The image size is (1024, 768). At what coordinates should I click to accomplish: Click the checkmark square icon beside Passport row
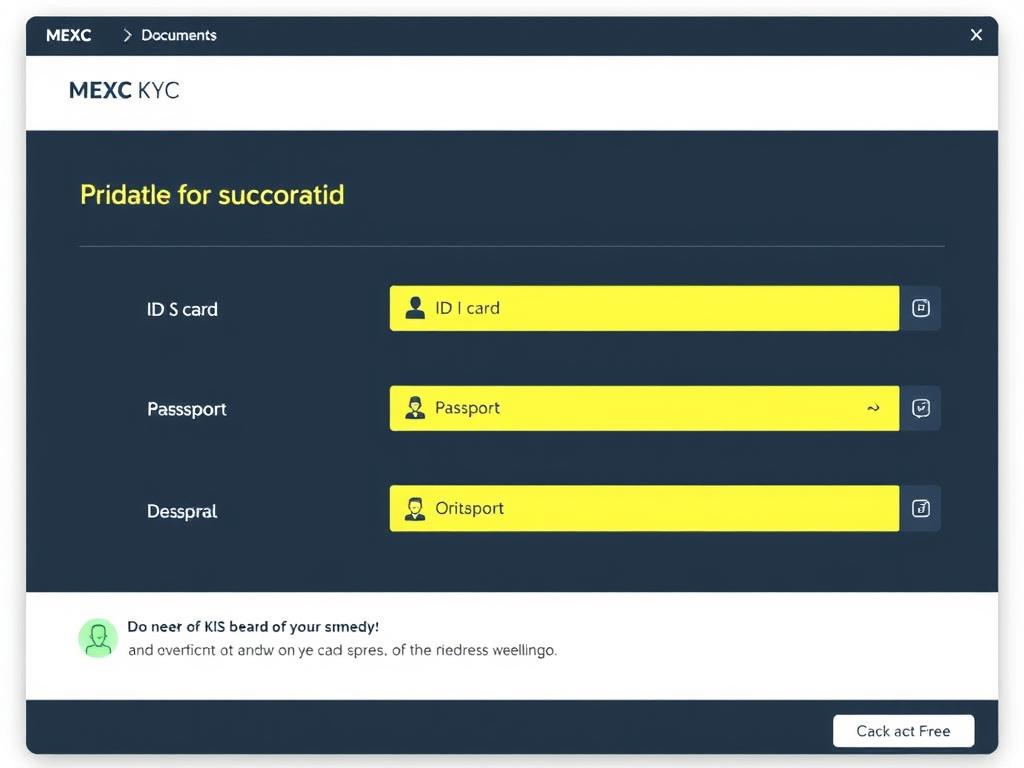tap(920, 408)
